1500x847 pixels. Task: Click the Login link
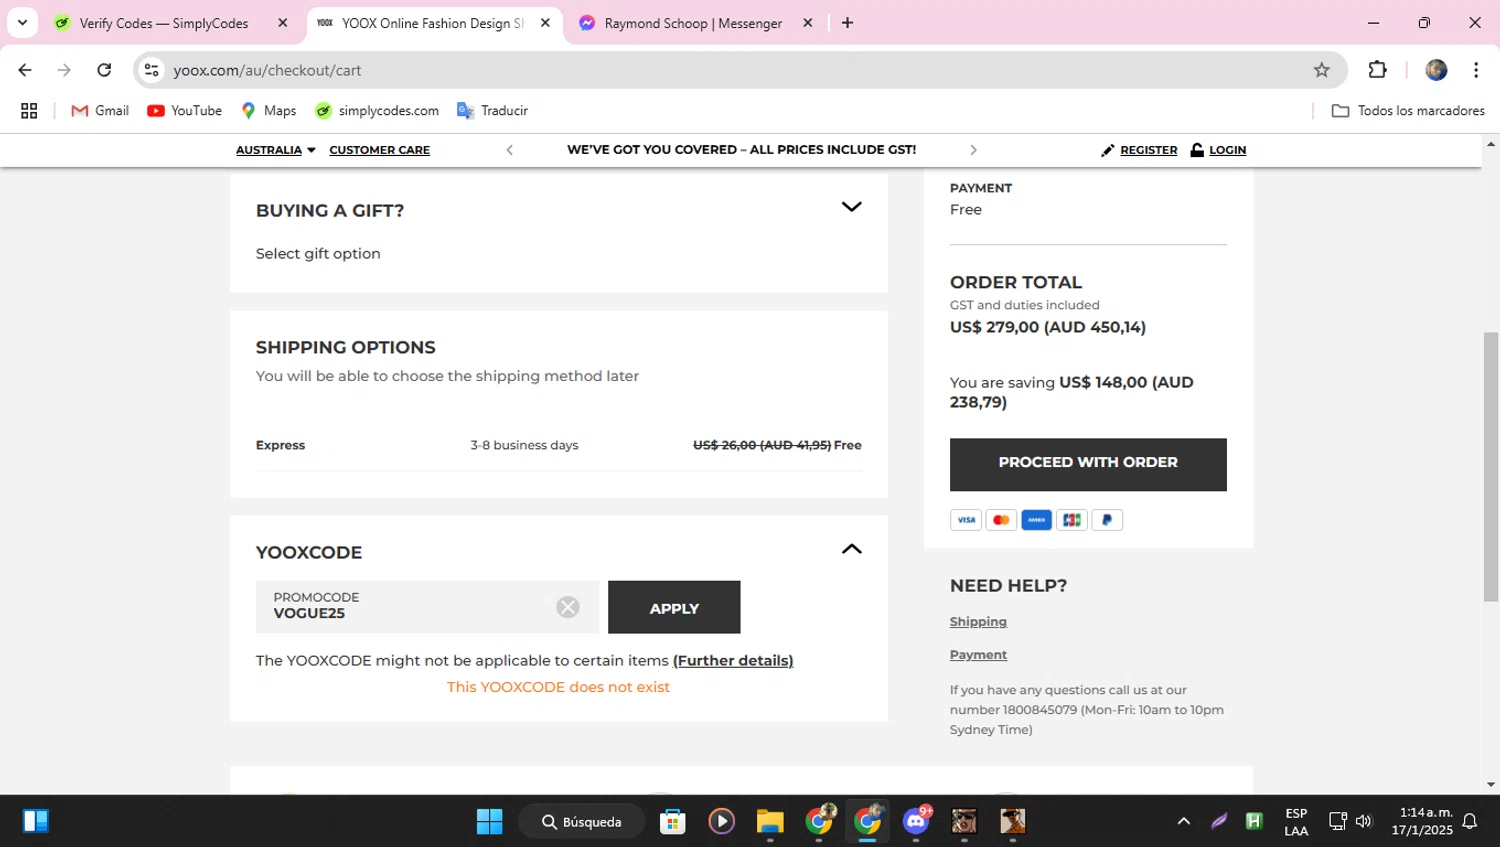click(x=1218, y=150)
